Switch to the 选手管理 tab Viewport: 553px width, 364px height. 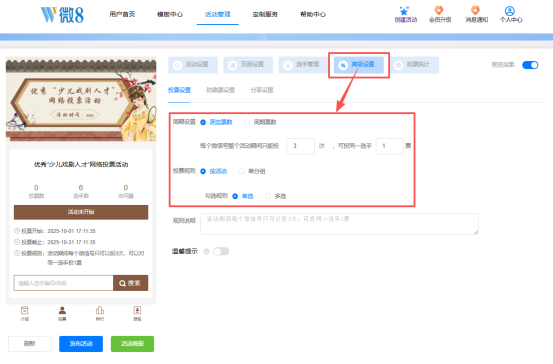303,65
